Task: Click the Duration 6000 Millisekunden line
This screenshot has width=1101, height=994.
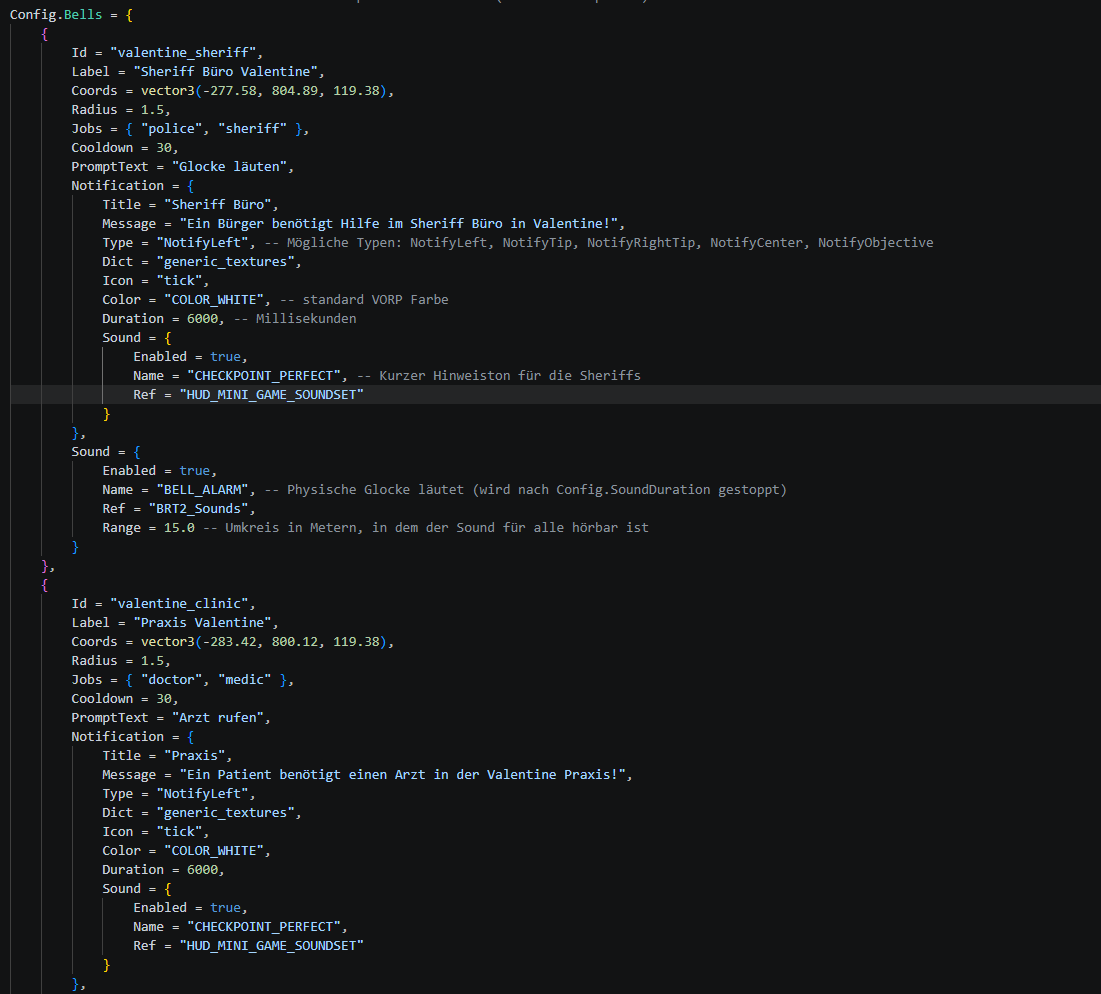Action: [229, 319]
